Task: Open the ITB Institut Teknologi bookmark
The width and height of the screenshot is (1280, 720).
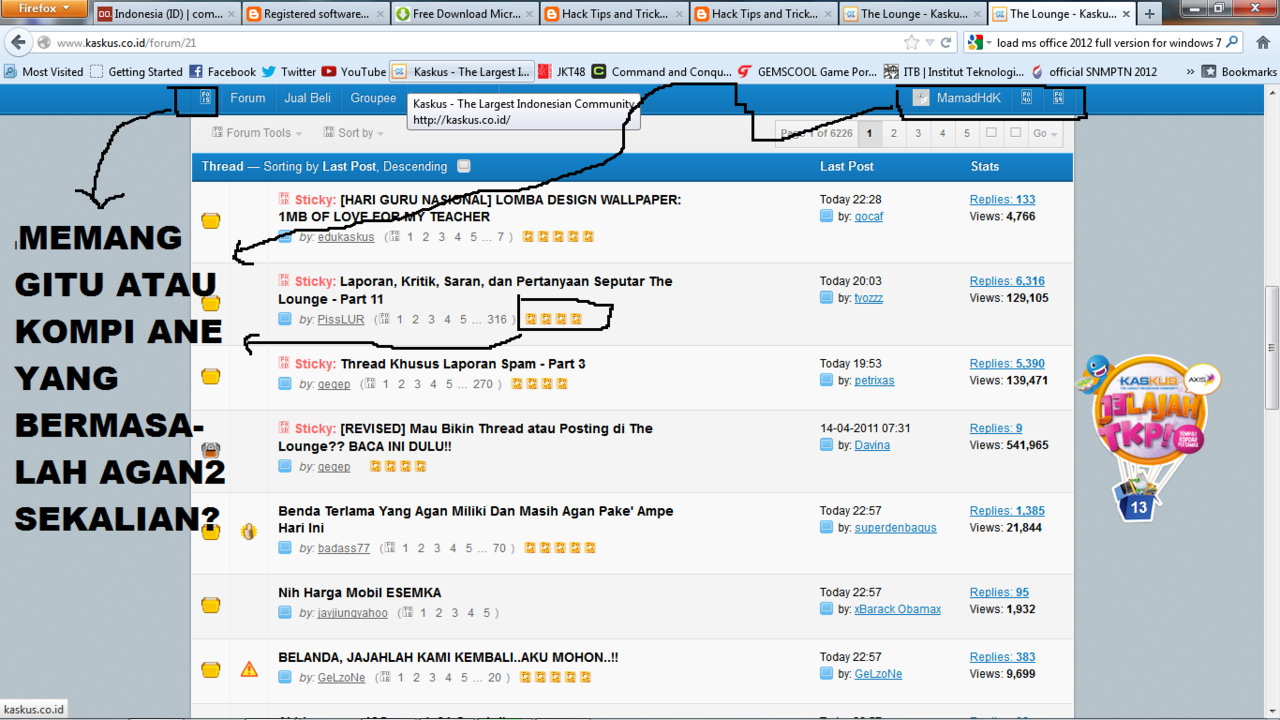Action: pos(955,72)
